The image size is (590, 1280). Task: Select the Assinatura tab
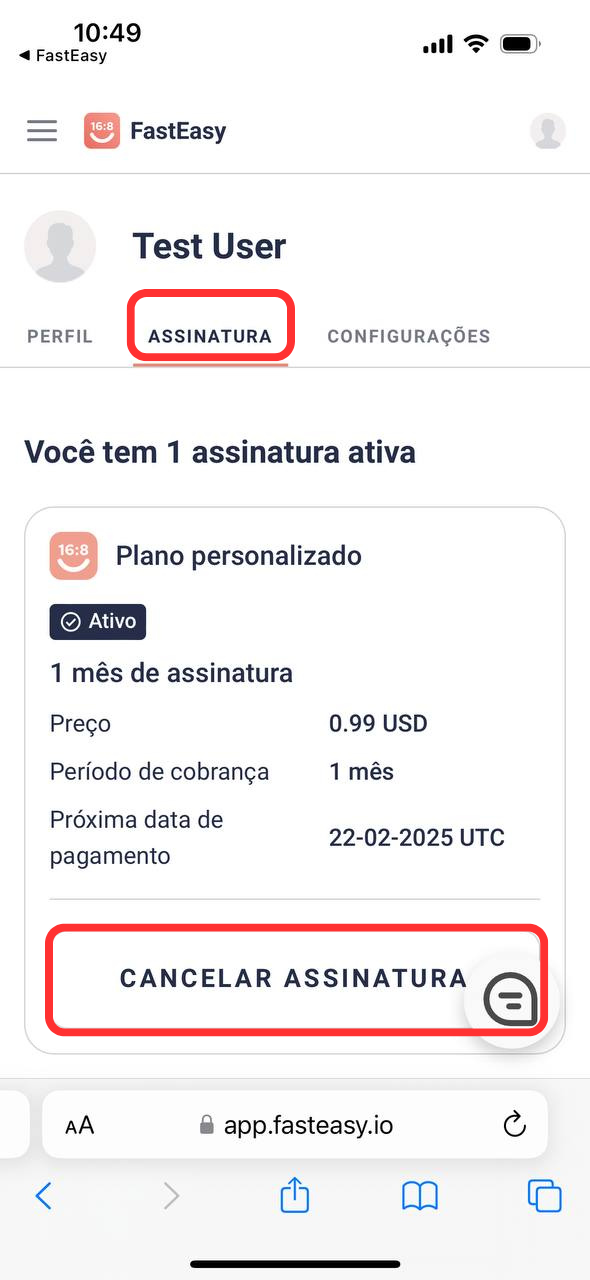click(x=210, y=336)
